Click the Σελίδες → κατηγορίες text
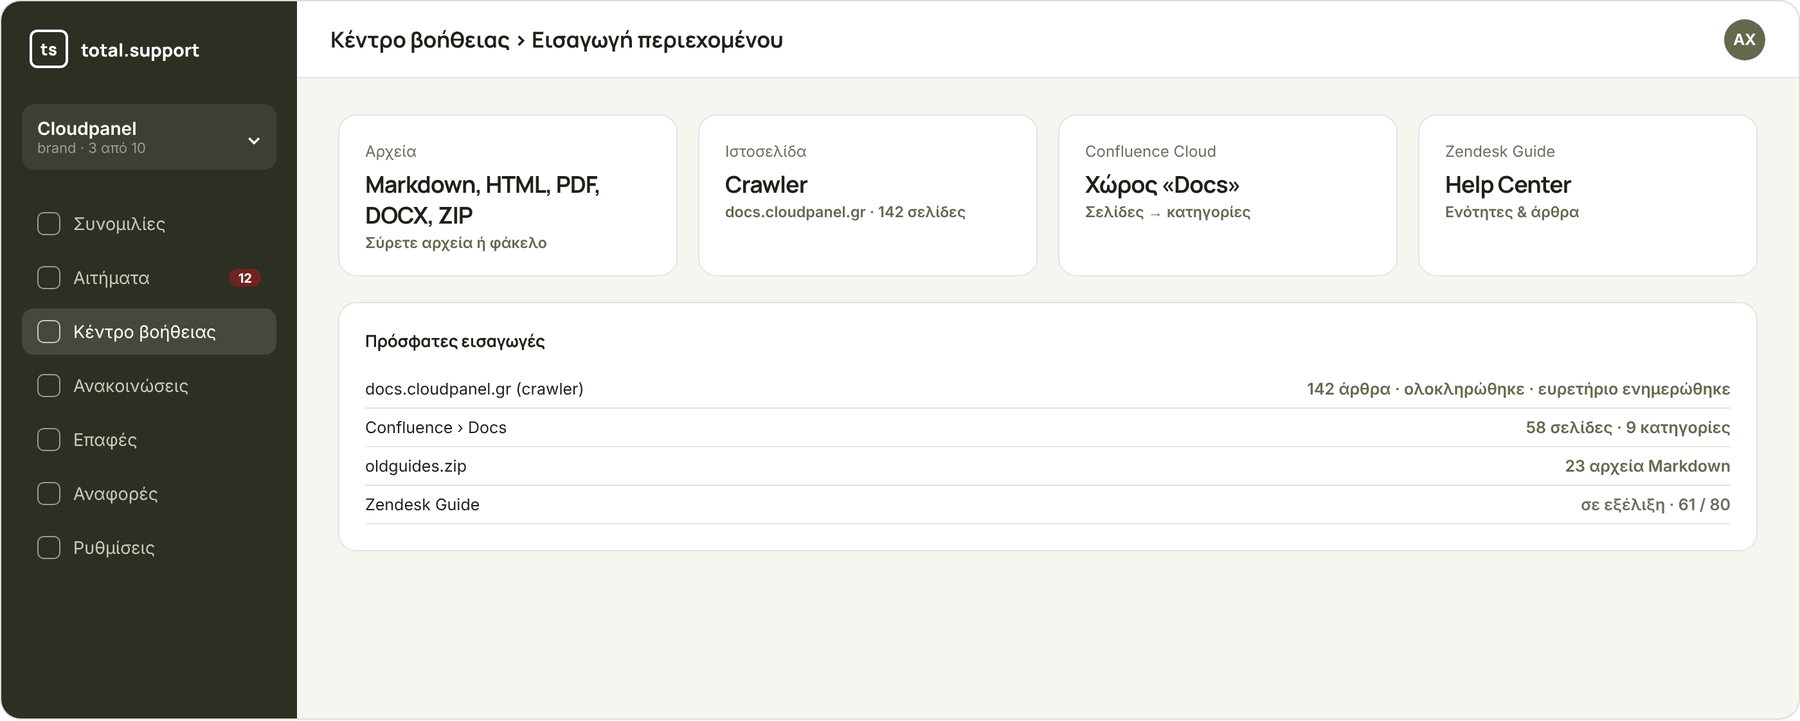This screenshot has width=1800, height=721. click(x=1168, y=212)
